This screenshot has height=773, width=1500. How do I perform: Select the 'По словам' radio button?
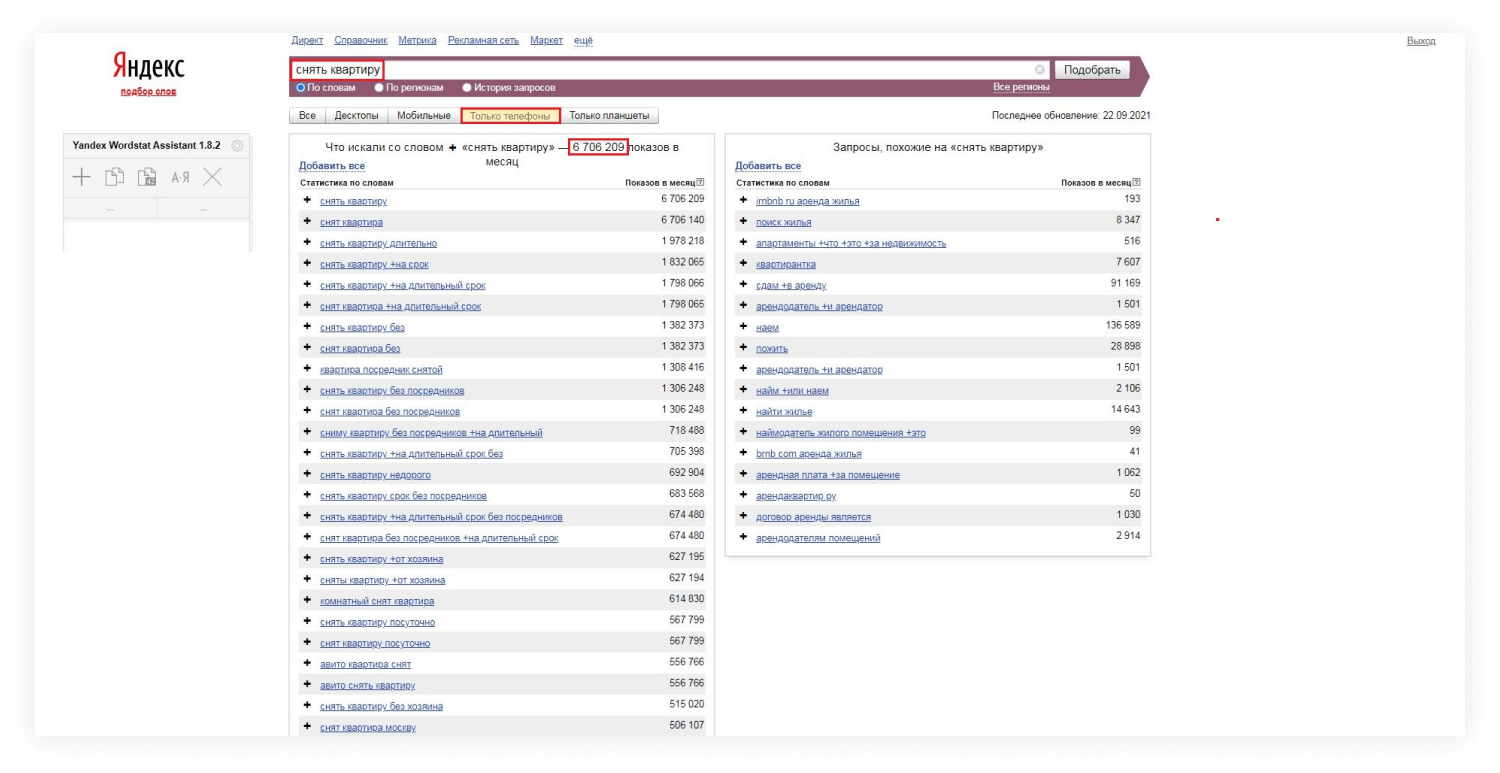(x=300, y=88)
